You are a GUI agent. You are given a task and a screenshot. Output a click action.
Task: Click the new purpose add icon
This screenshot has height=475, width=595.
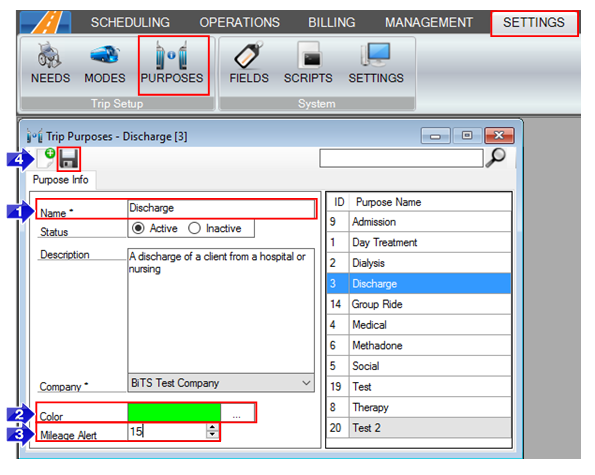pyautogui.click(x=46, y=158)
